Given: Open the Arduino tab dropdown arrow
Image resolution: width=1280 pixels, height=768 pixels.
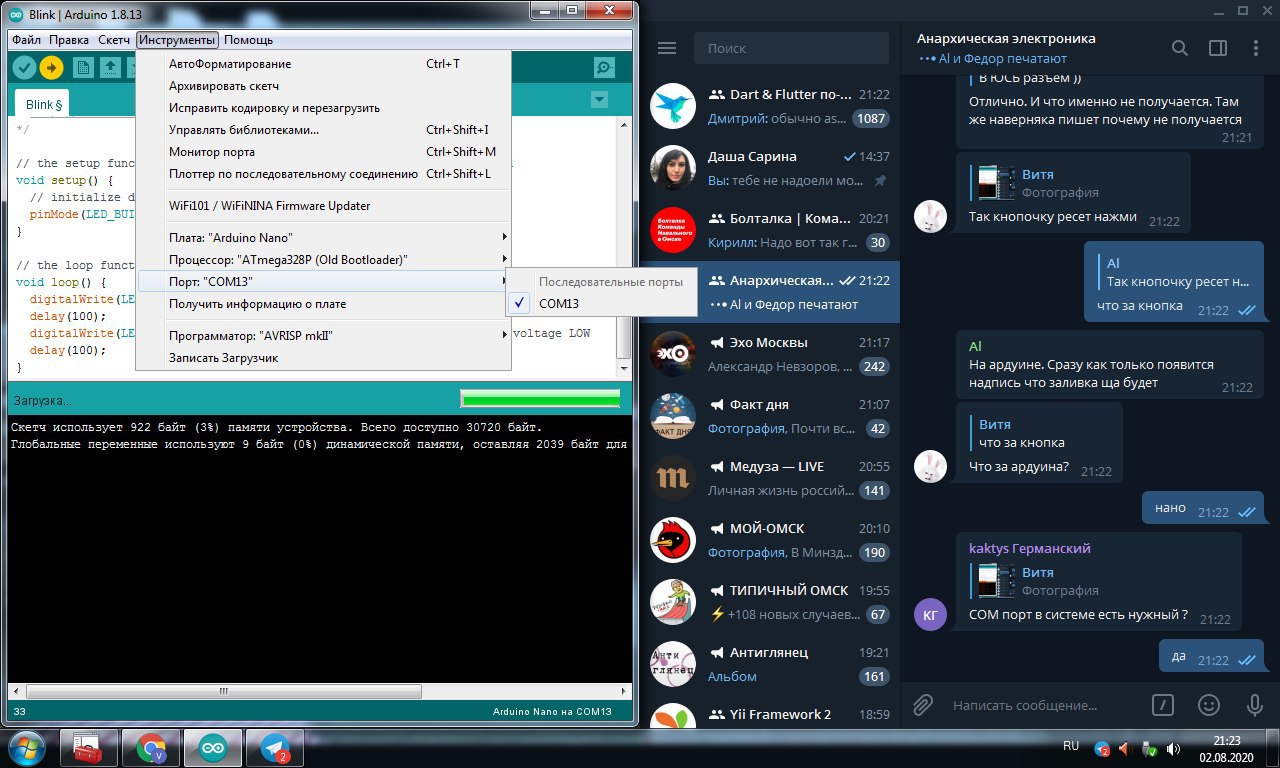Looking at the screenshot, I should (599, 100).
